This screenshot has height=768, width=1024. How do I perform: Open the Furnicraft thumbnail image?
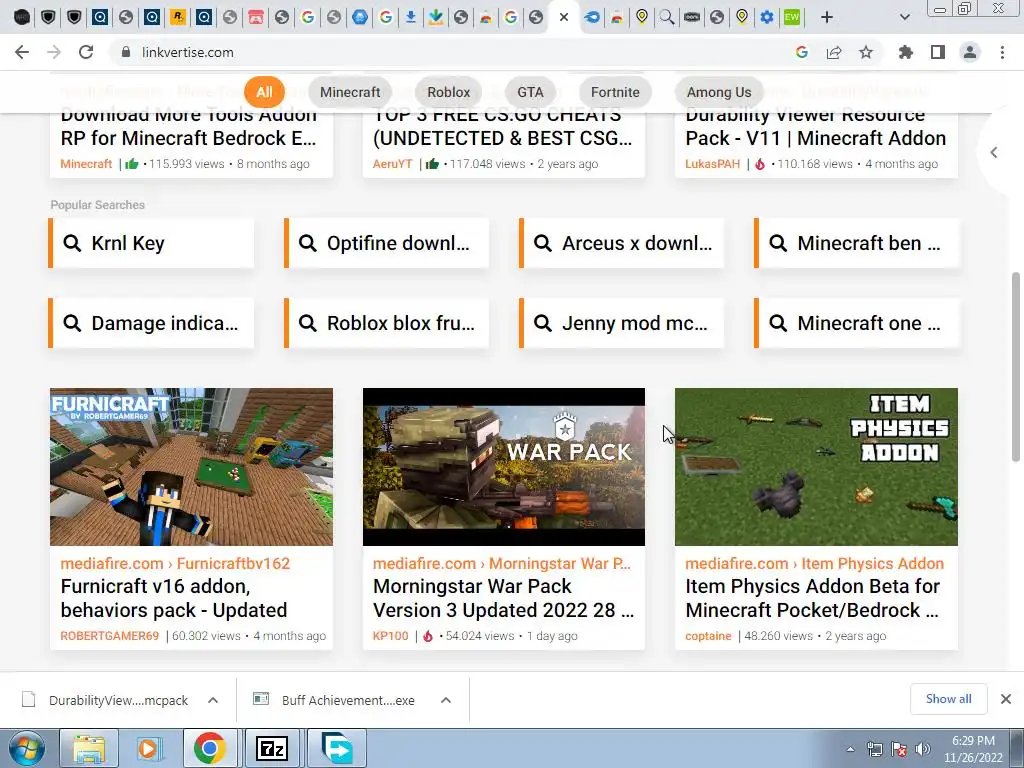click(191, 467)
